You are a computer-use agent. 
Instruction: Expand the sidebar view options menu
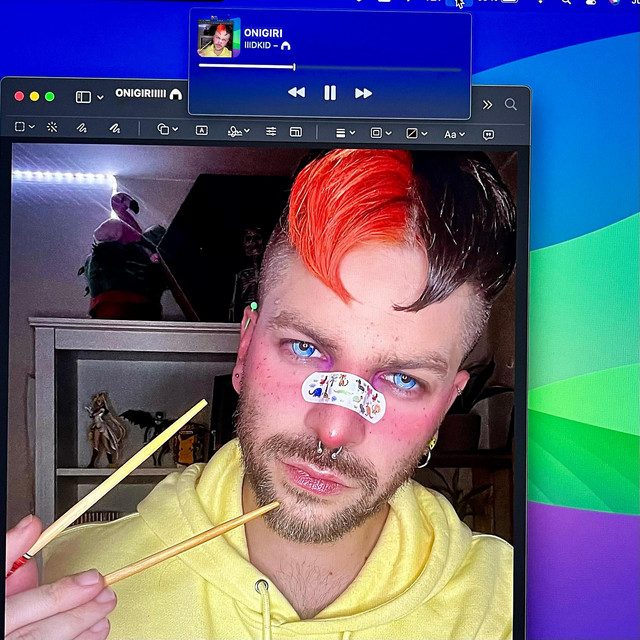(x=89, y=97)
